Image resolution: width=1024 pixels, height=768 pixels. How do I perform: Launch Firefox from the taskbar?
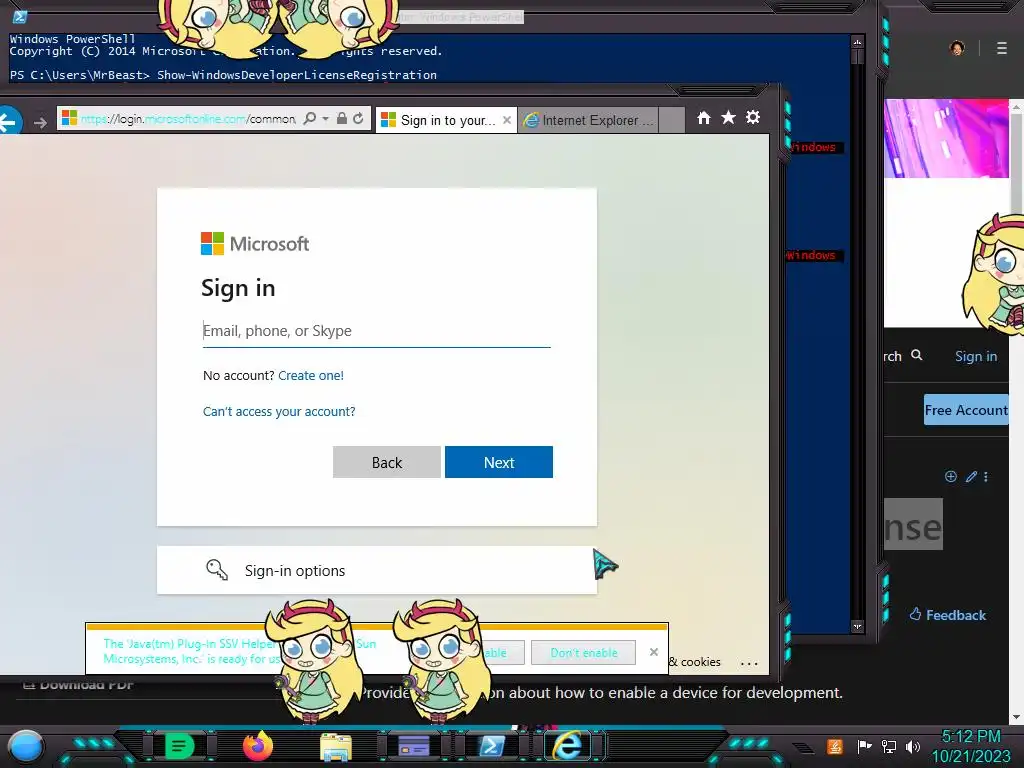point(257,746)
